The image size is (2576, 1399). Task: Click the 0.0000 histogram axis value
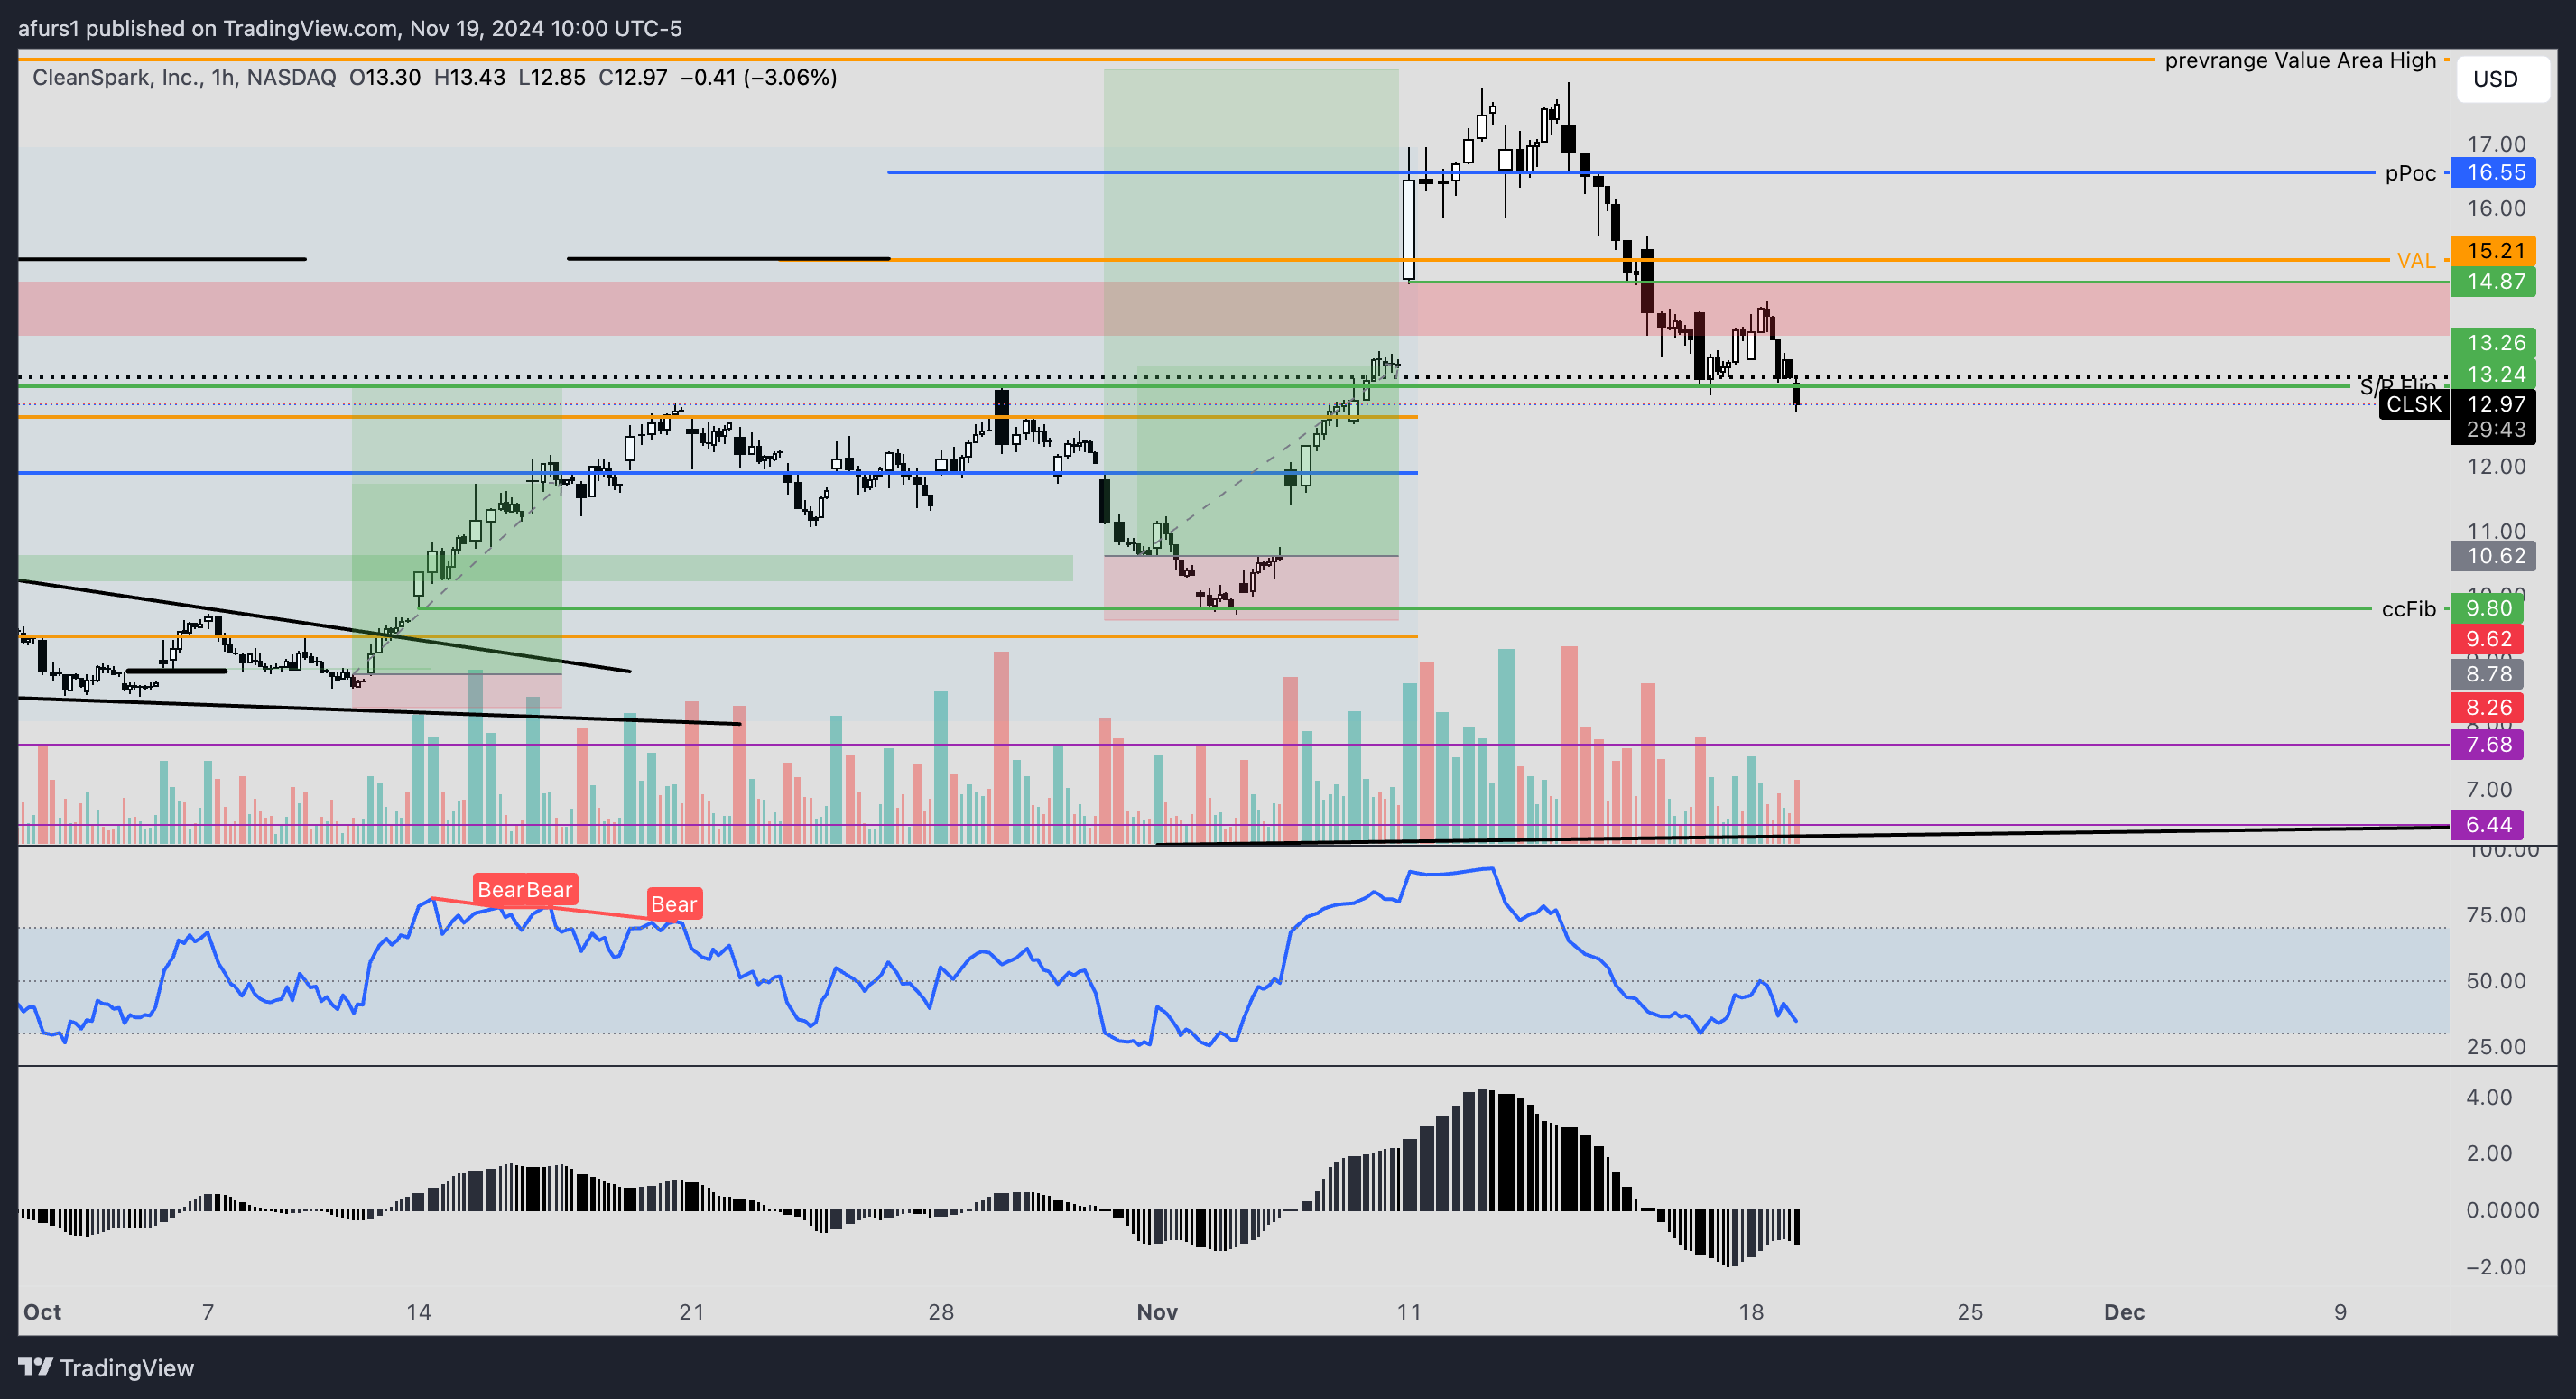(2503, 1210)
